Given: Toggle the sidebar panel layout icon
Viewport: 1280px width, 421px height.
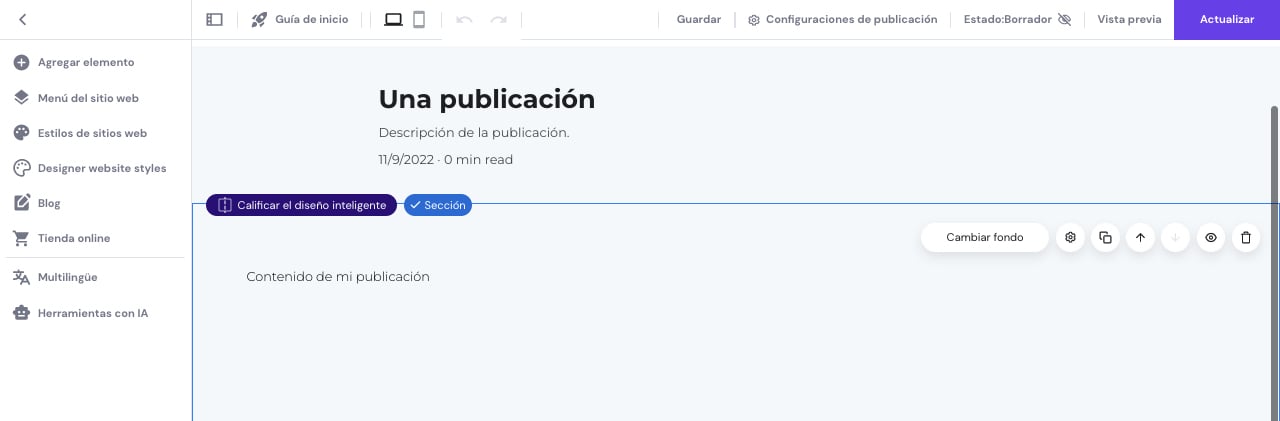Looking at the screenshot, I should 214,19.
